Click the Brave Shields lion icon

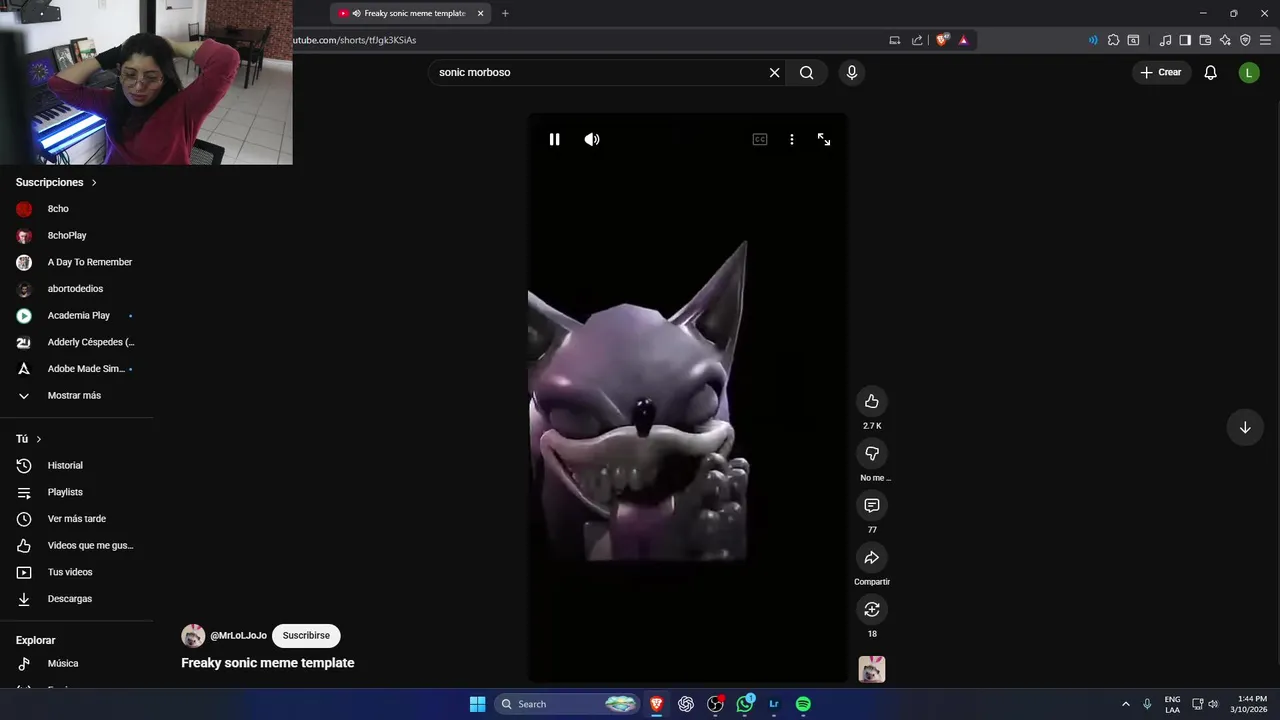point(942,40)
